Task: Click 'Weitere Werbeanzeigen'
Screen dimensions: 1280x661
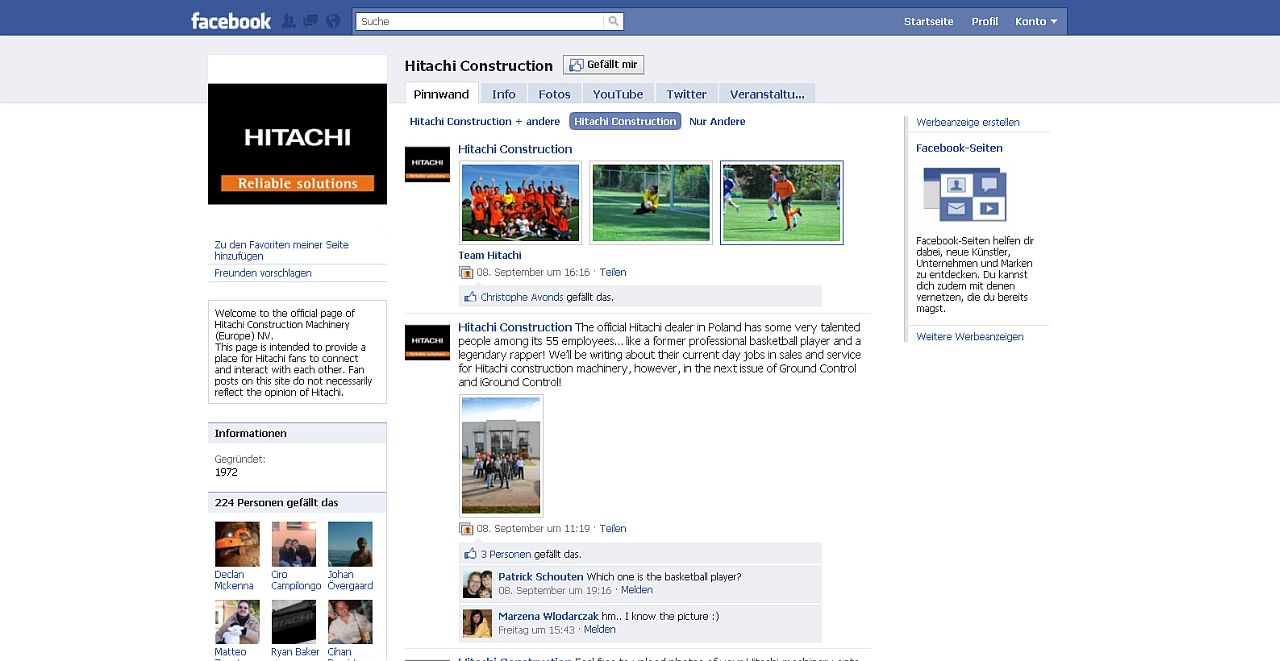Action: coord(970,336)
